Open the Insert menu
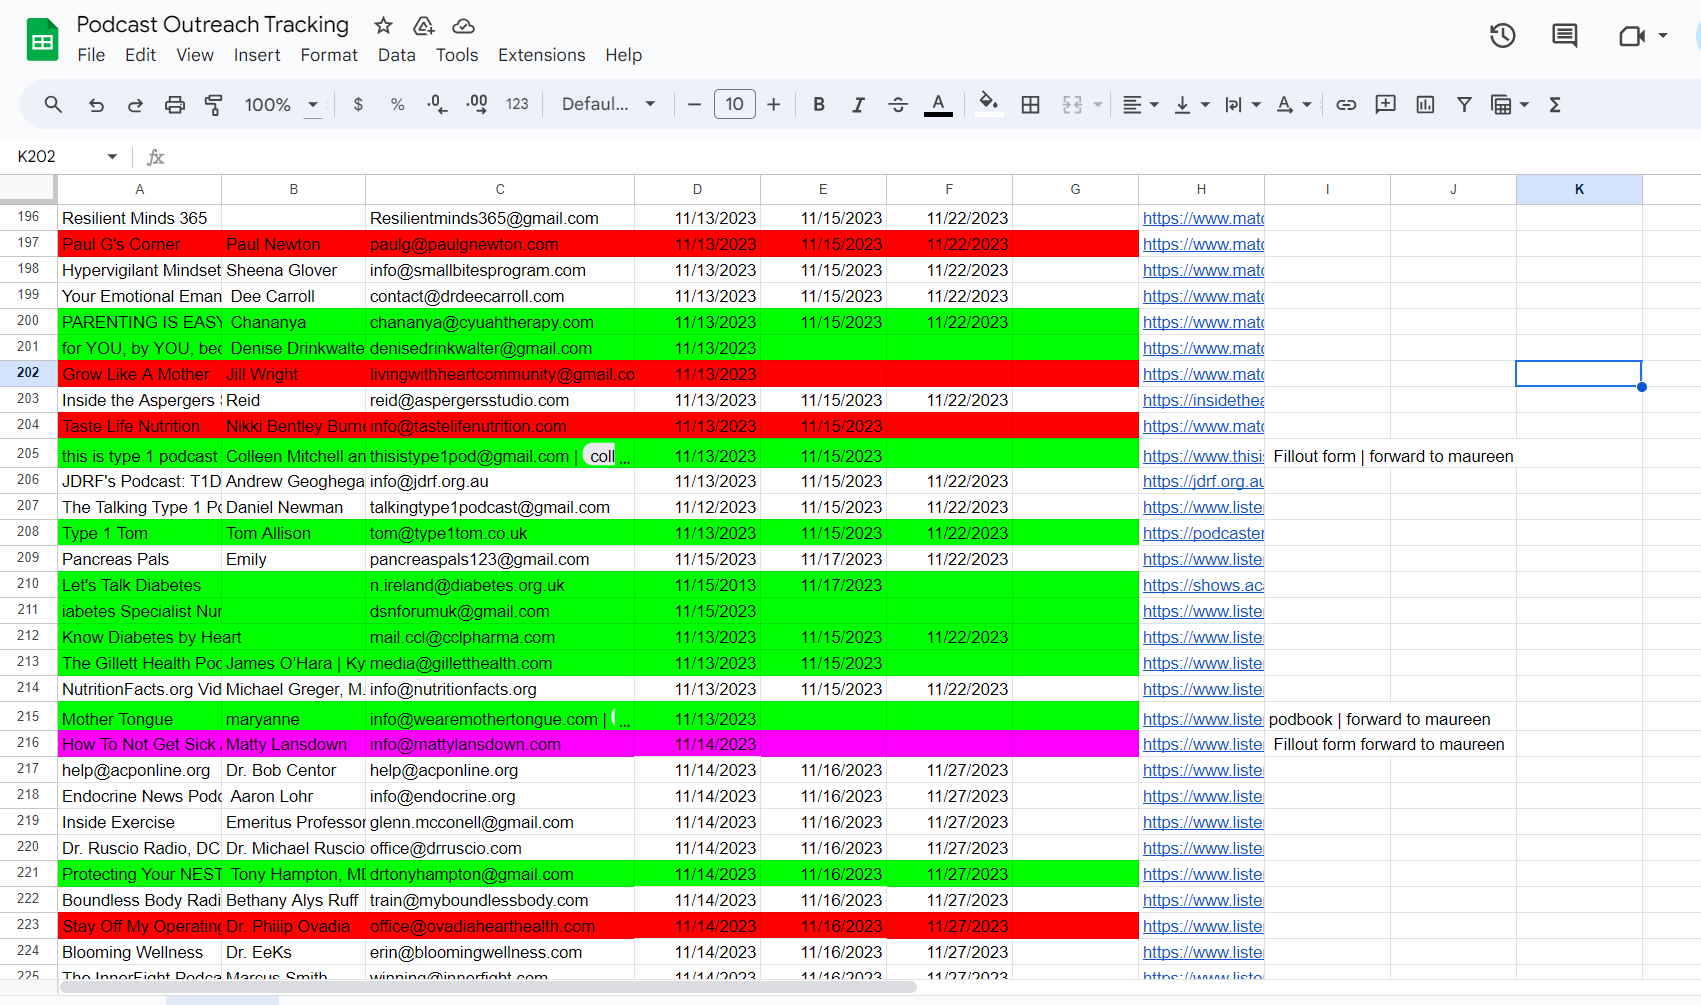1701x1005 pixels. (257, 55)
